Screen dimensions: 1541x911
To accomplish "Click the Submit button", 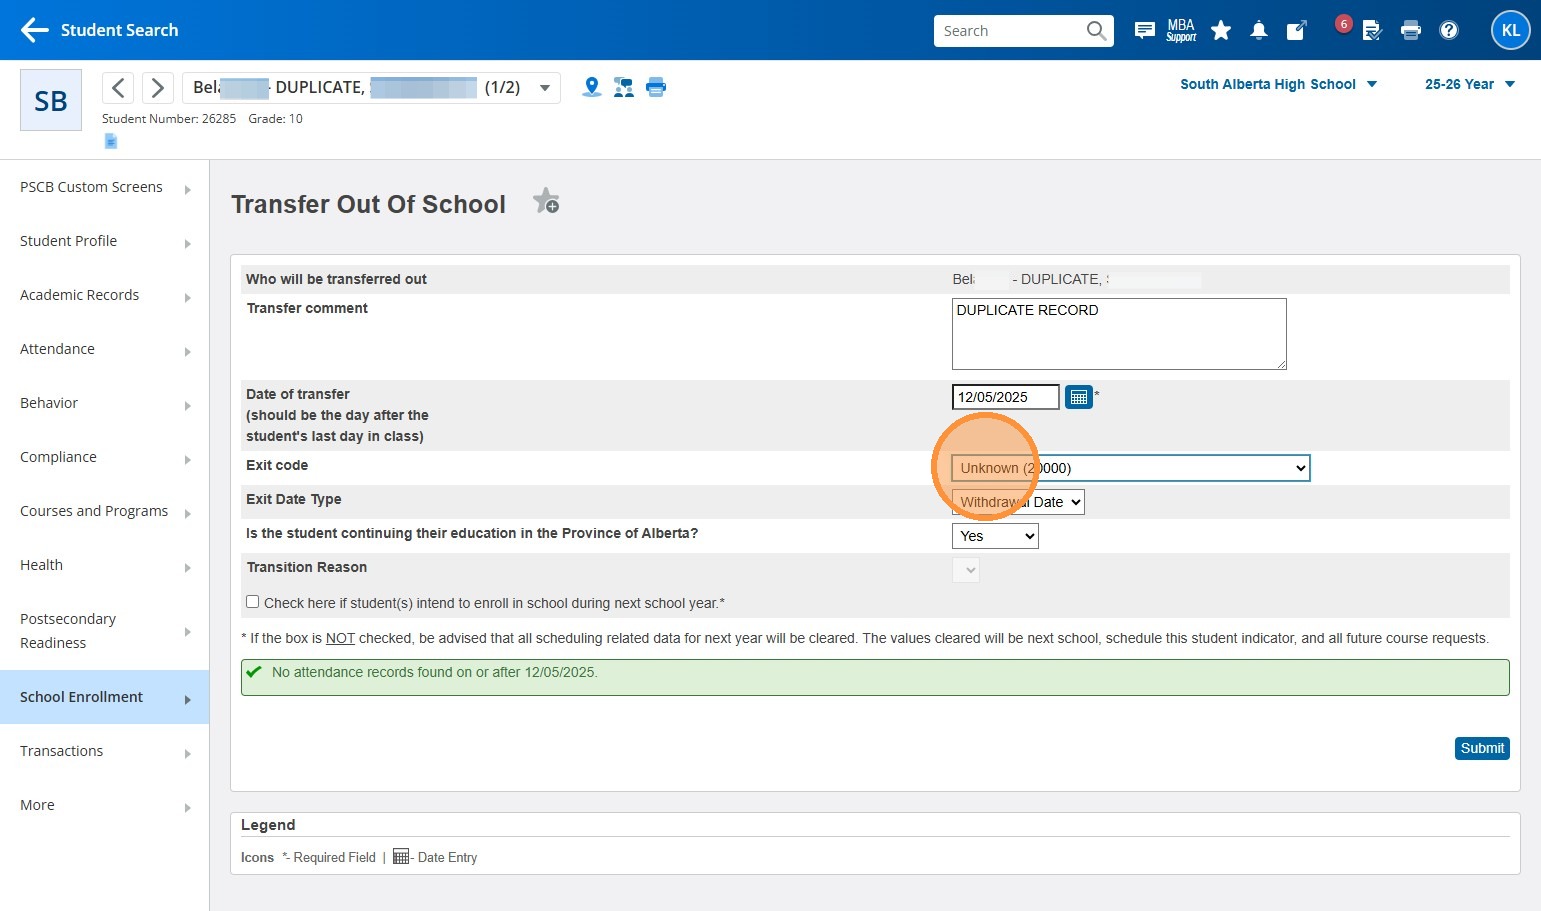I will 1481,748.
